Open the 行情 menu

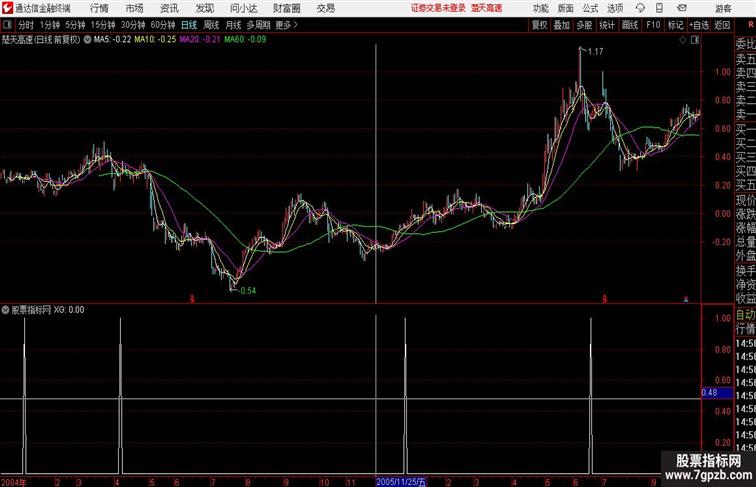99,8
